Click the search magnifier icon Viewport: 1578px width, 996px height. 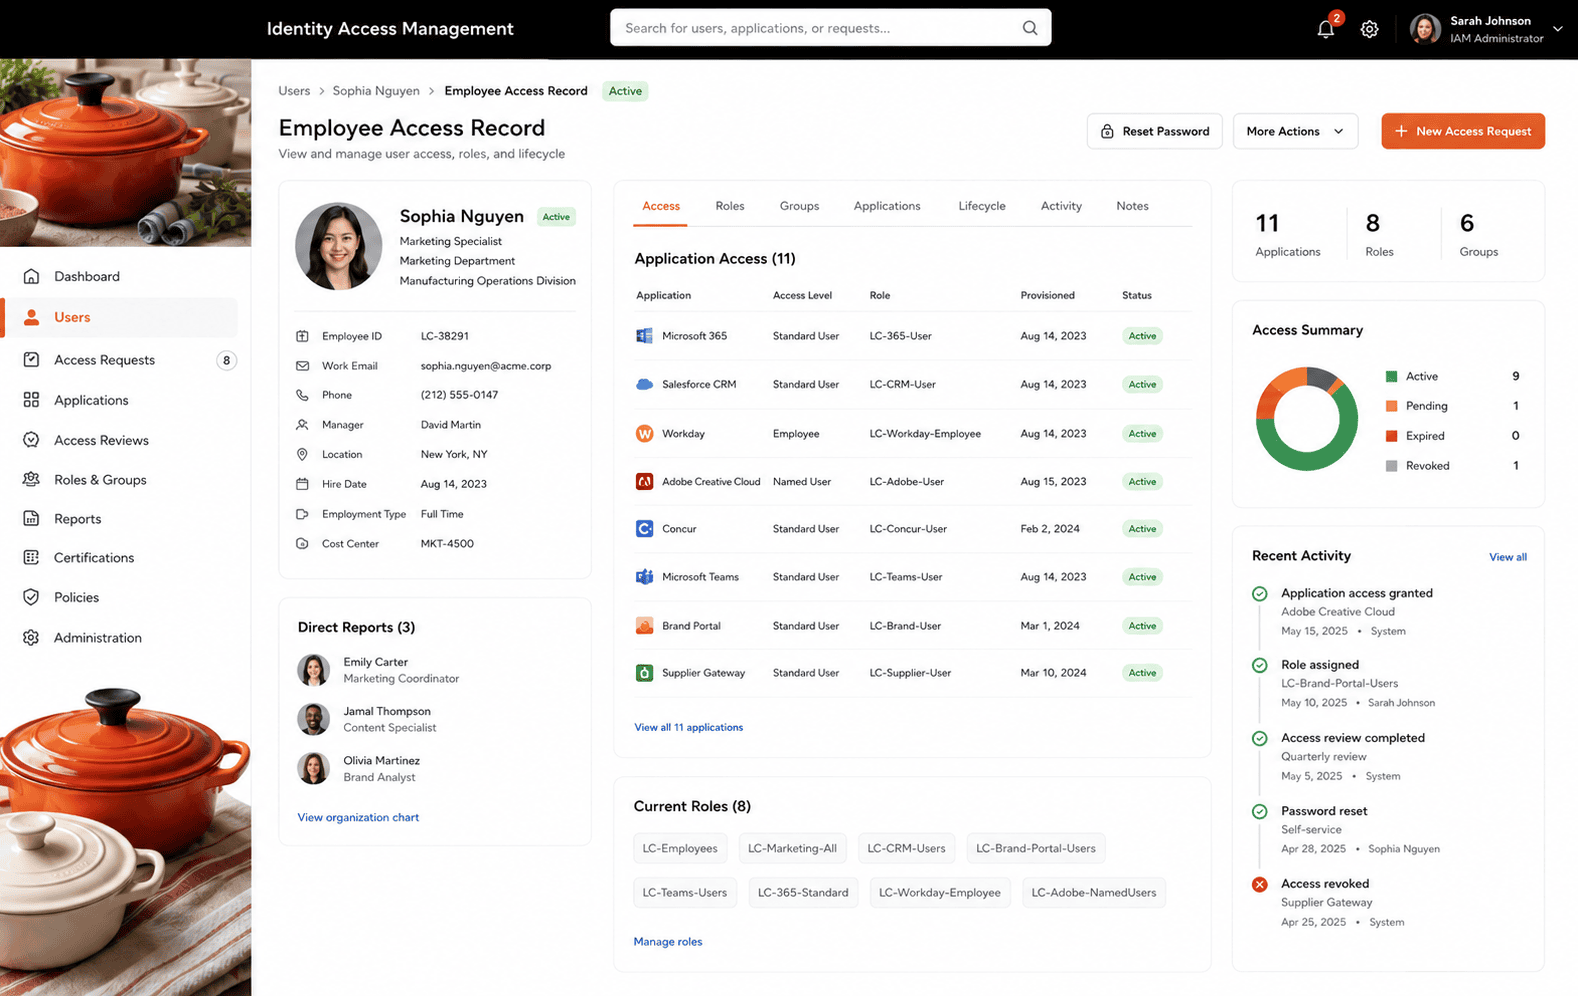point(1030,28)
